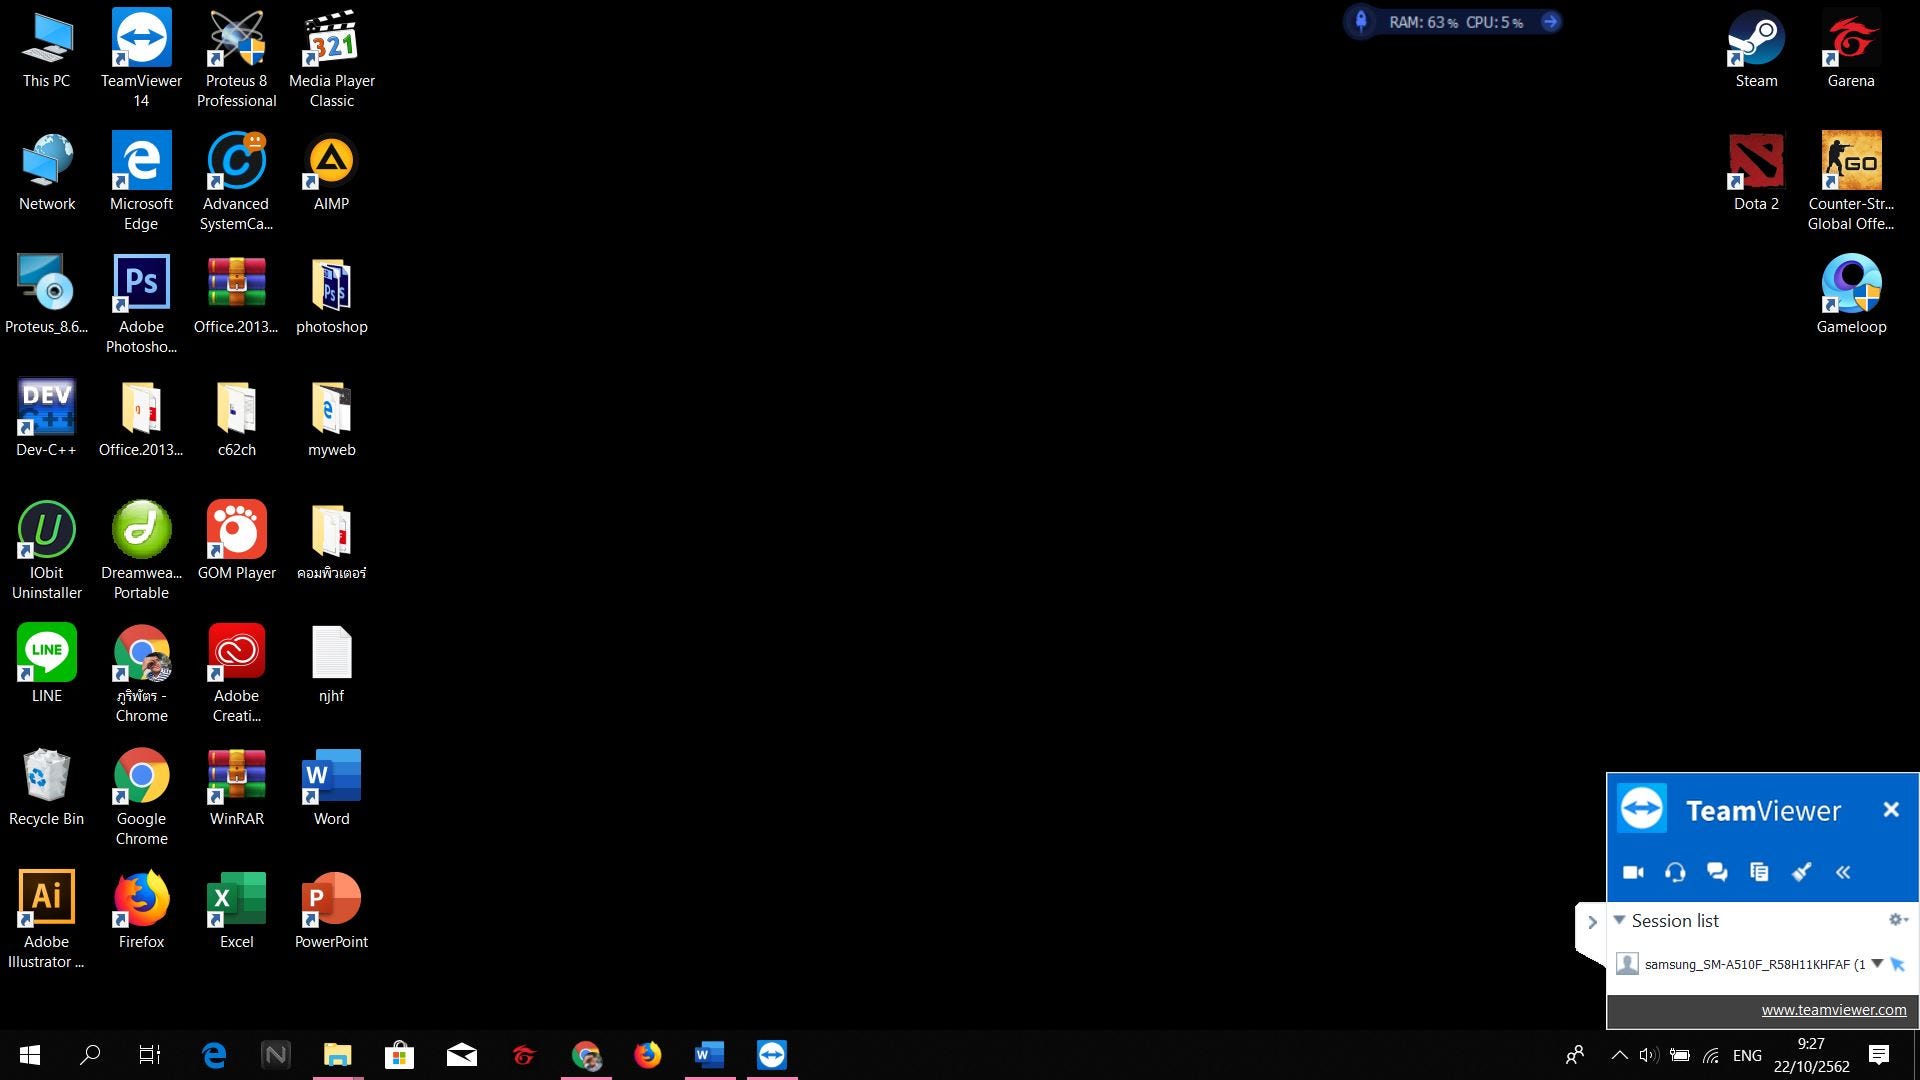Click the ENG language indicator
Screen dimensions: 1920x1080
[x=1747, y=1055]
